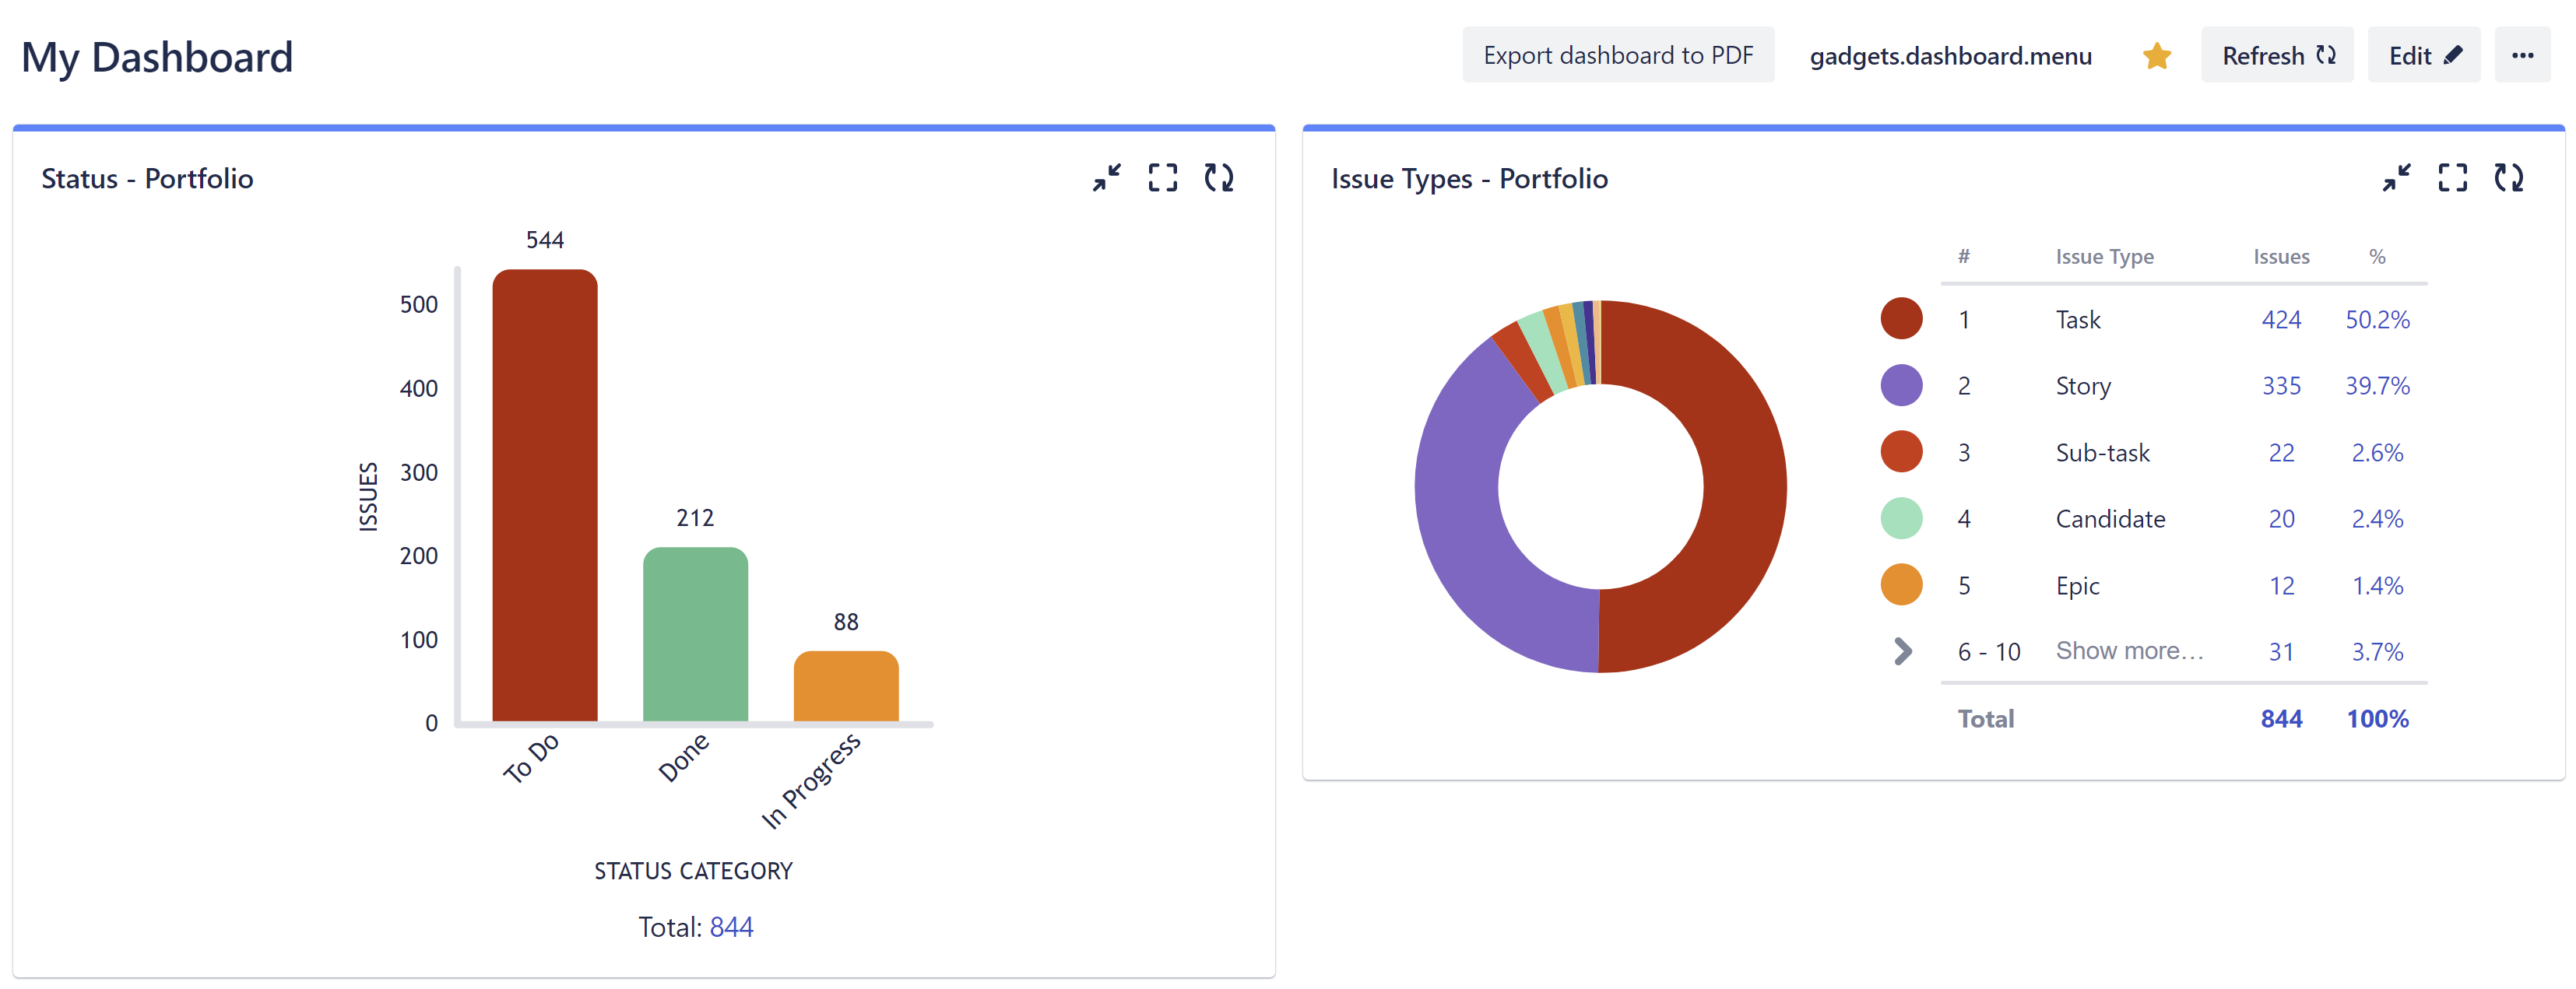Open the ellipsis overflow menu
2576x989 pixels.
2524,55
